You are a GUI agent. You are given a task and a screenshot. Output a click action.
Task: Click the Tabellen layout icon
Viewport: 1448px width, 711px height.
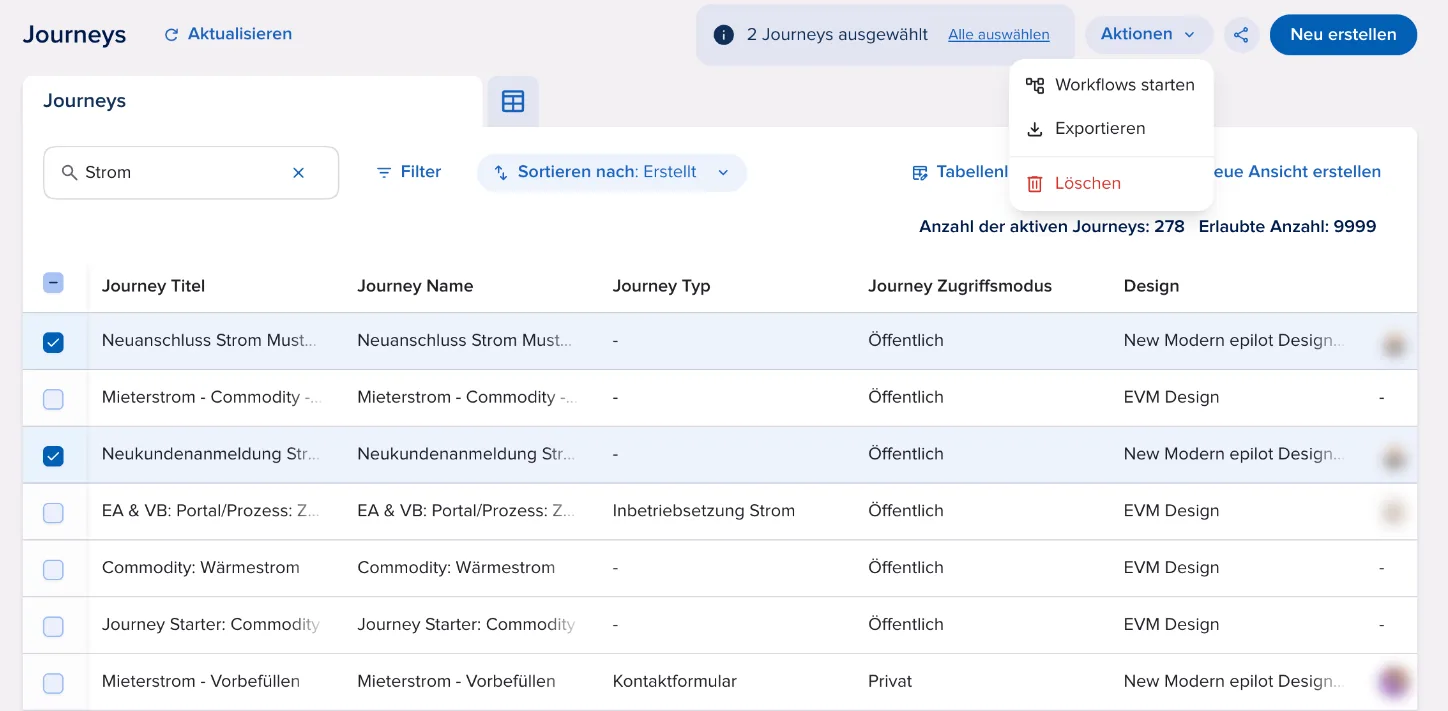[920, 173]
